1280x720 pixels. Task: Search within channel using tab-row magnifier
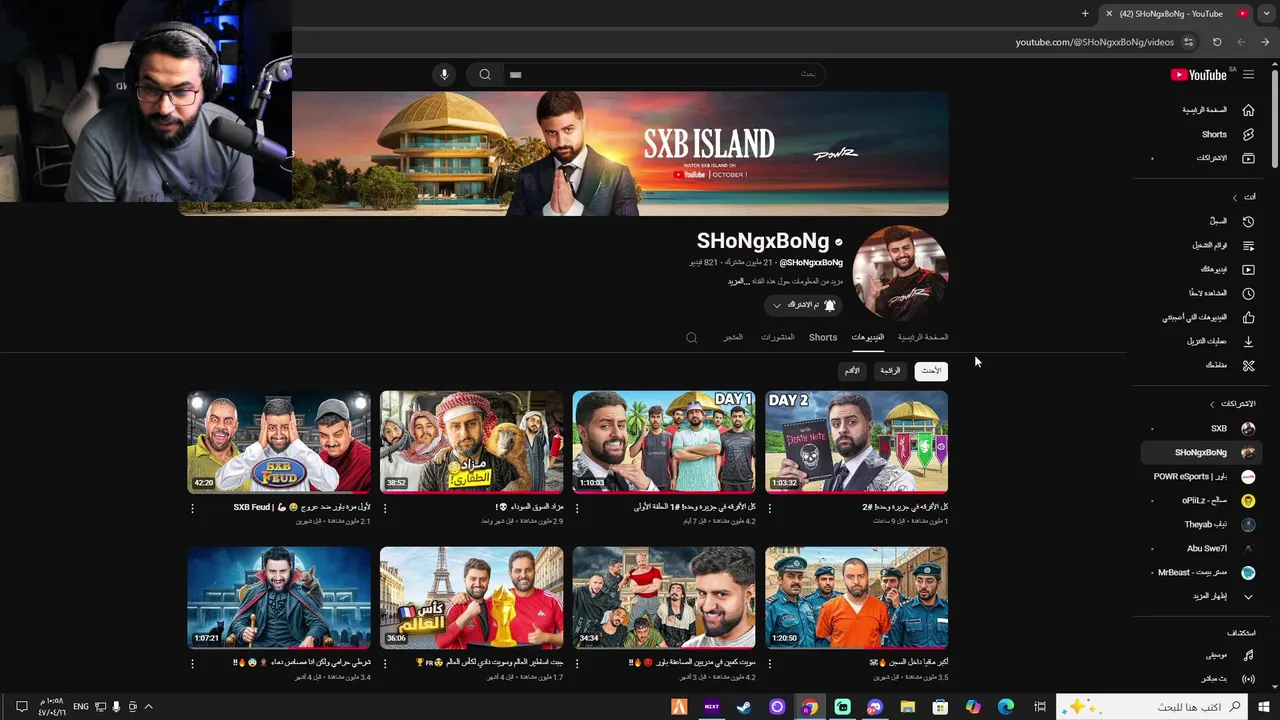(691, 338)
